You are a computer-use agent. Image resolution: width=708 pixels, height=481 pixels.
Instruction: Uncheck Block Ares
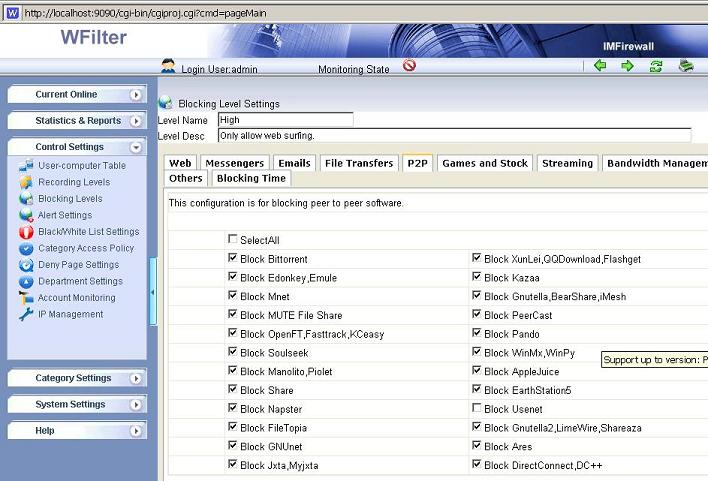coord(476,445)
